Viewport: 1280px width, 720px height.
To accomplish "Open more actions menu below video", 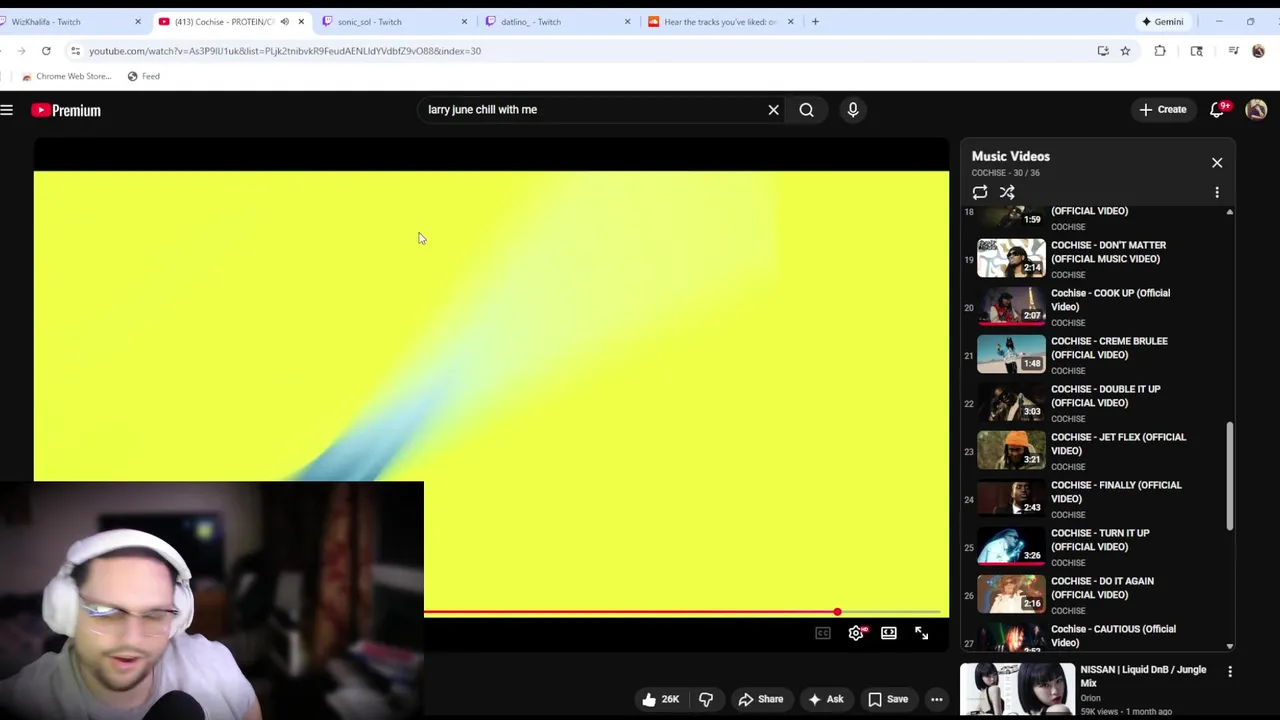I will (937, 699).
